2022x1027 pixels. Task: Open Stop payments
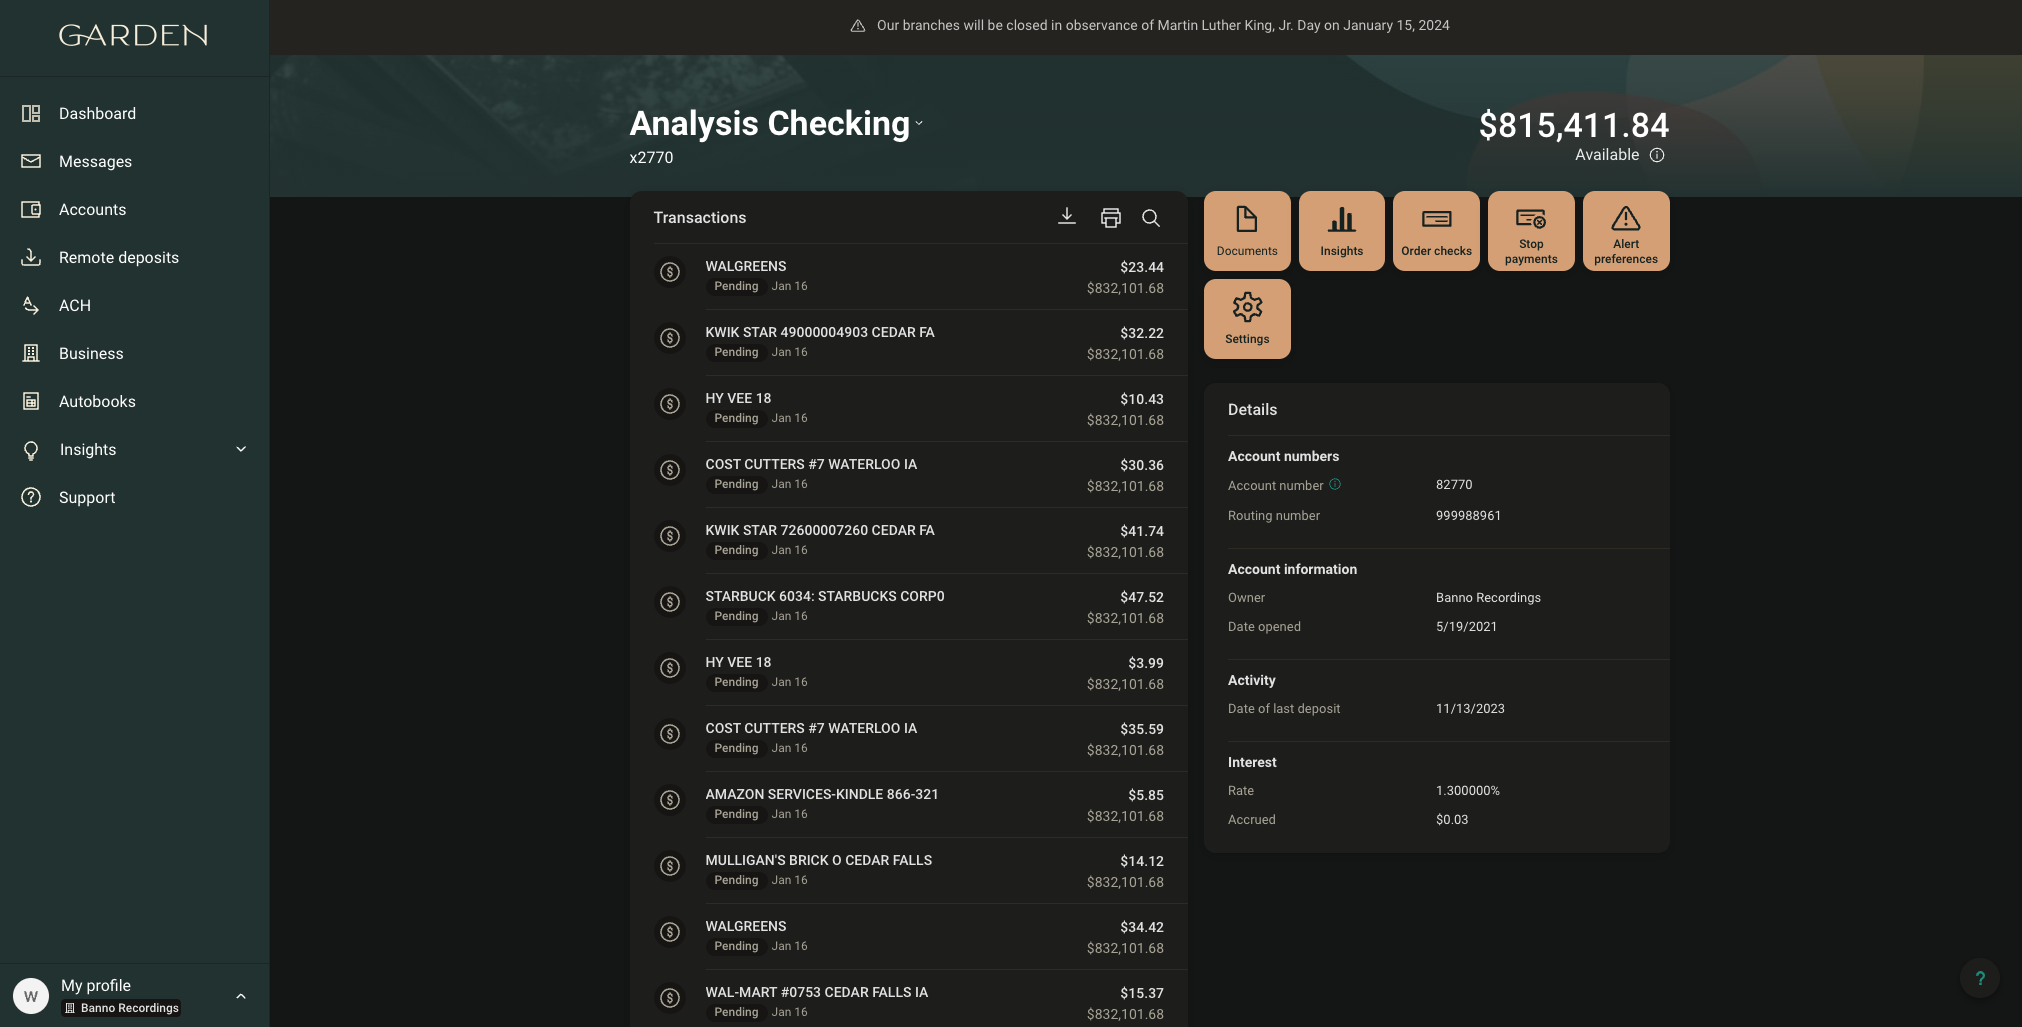(x=1530, y=231)
